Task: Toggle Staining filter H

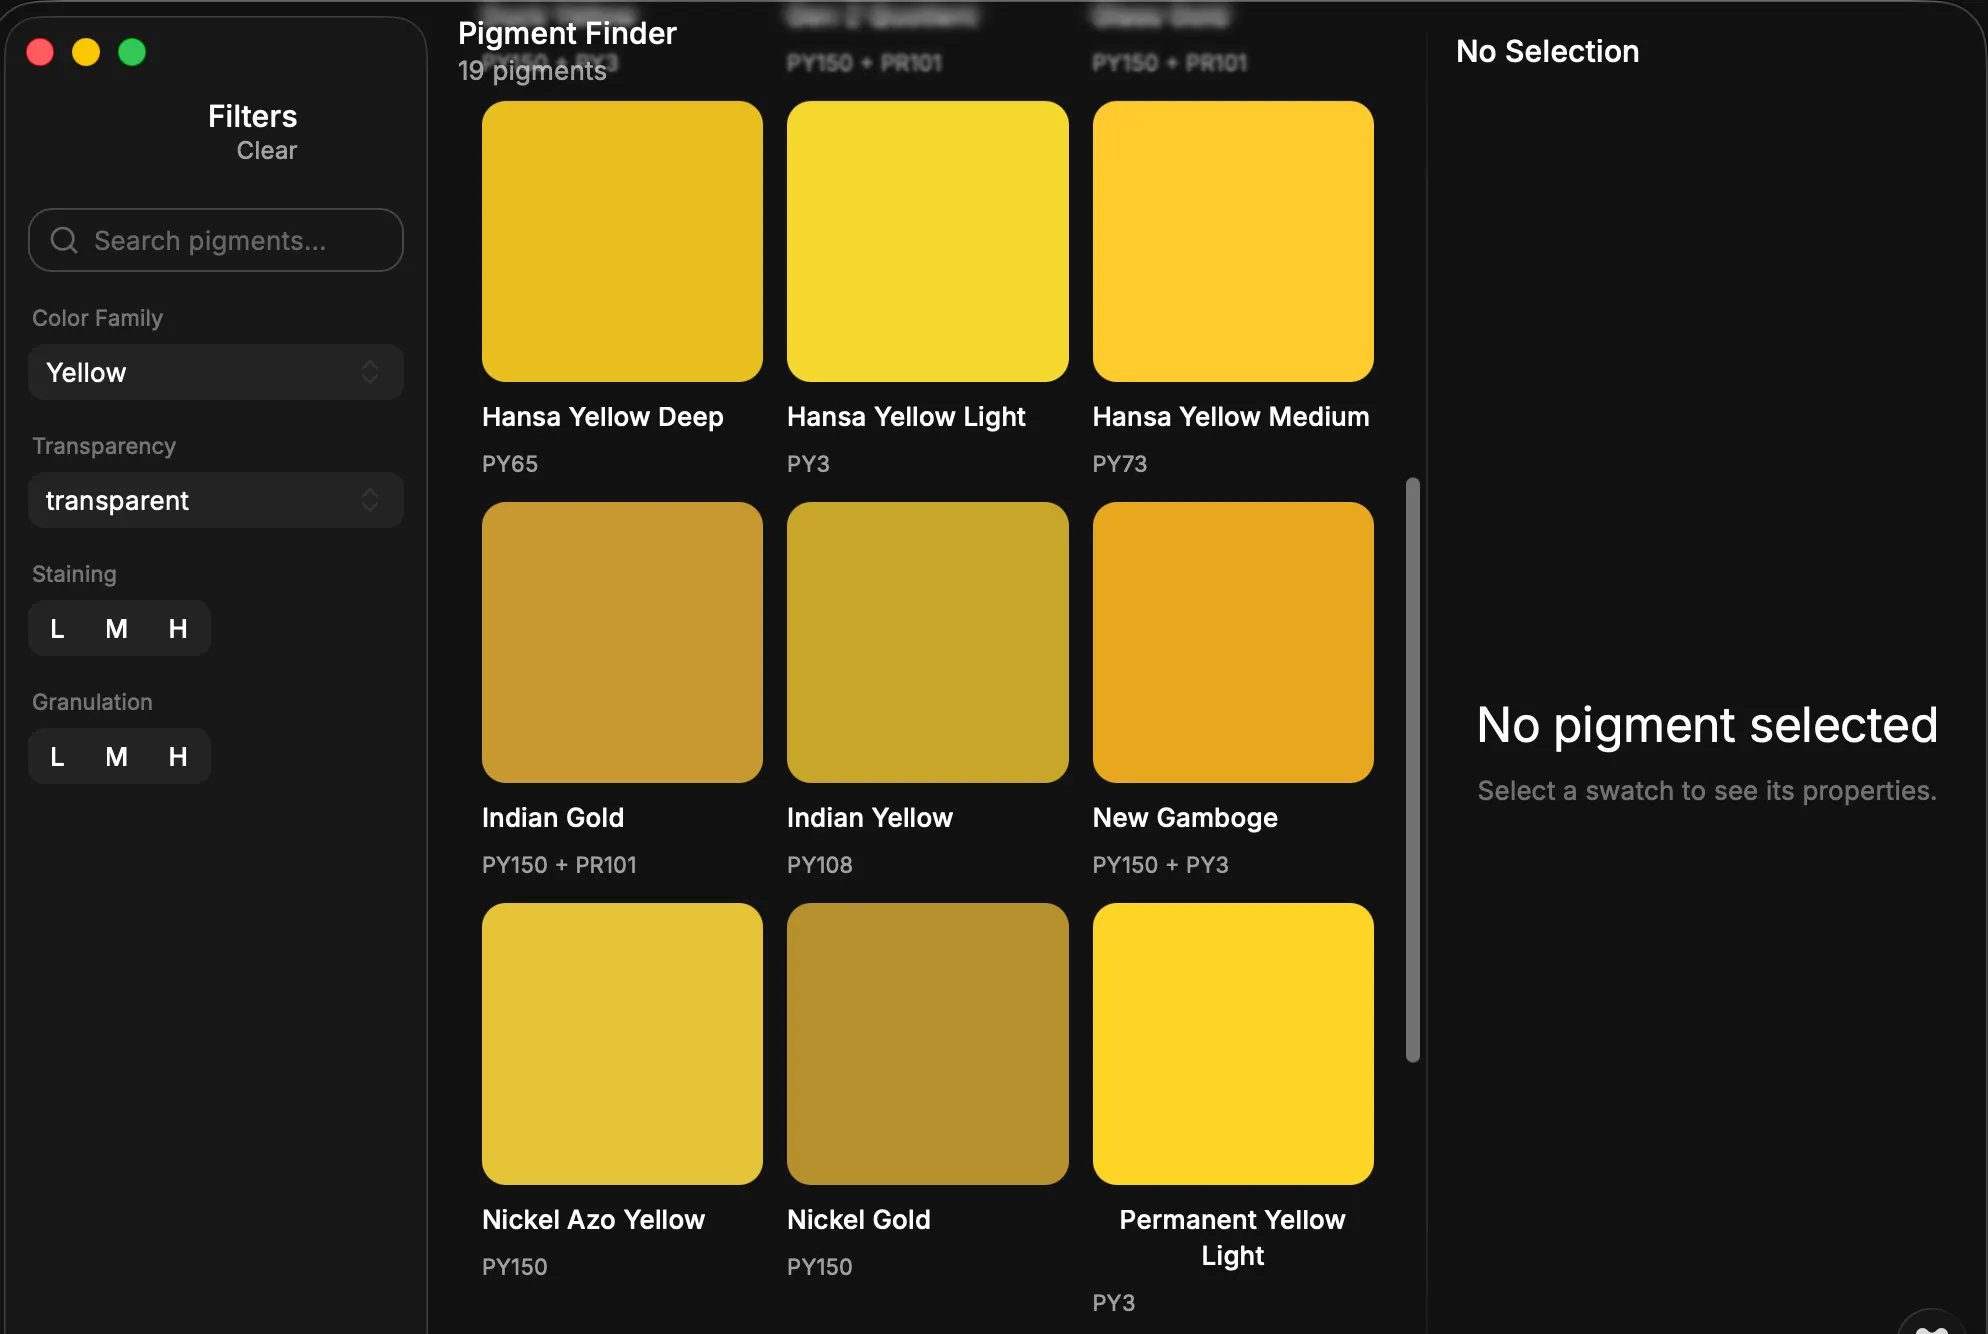Action: coord(178,628)
